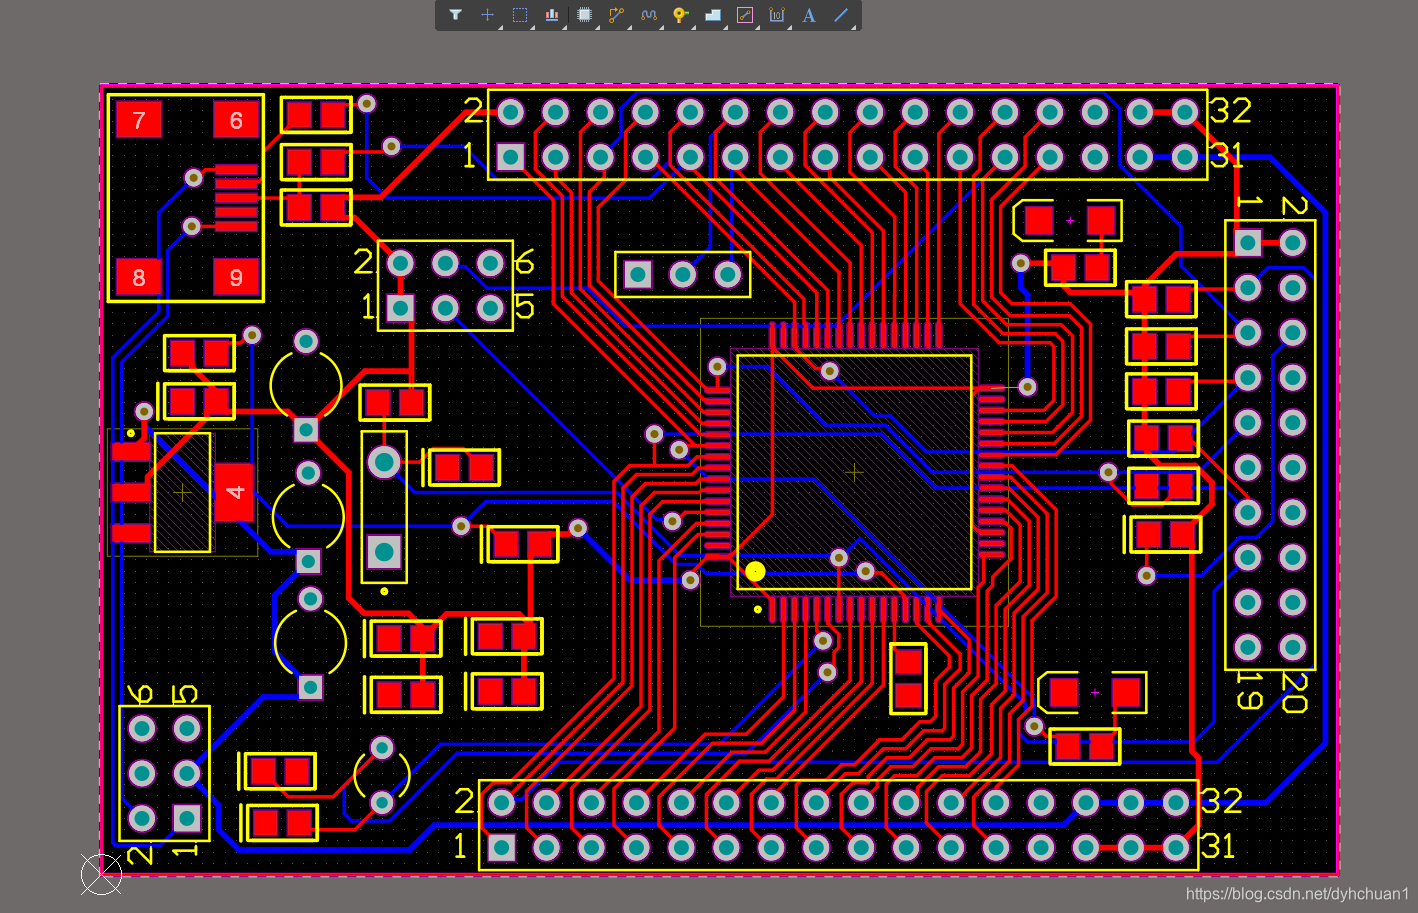This screenshot has width=1418, height=913.
Task: Select red pad numbered 9
Action: click(236, 277)
